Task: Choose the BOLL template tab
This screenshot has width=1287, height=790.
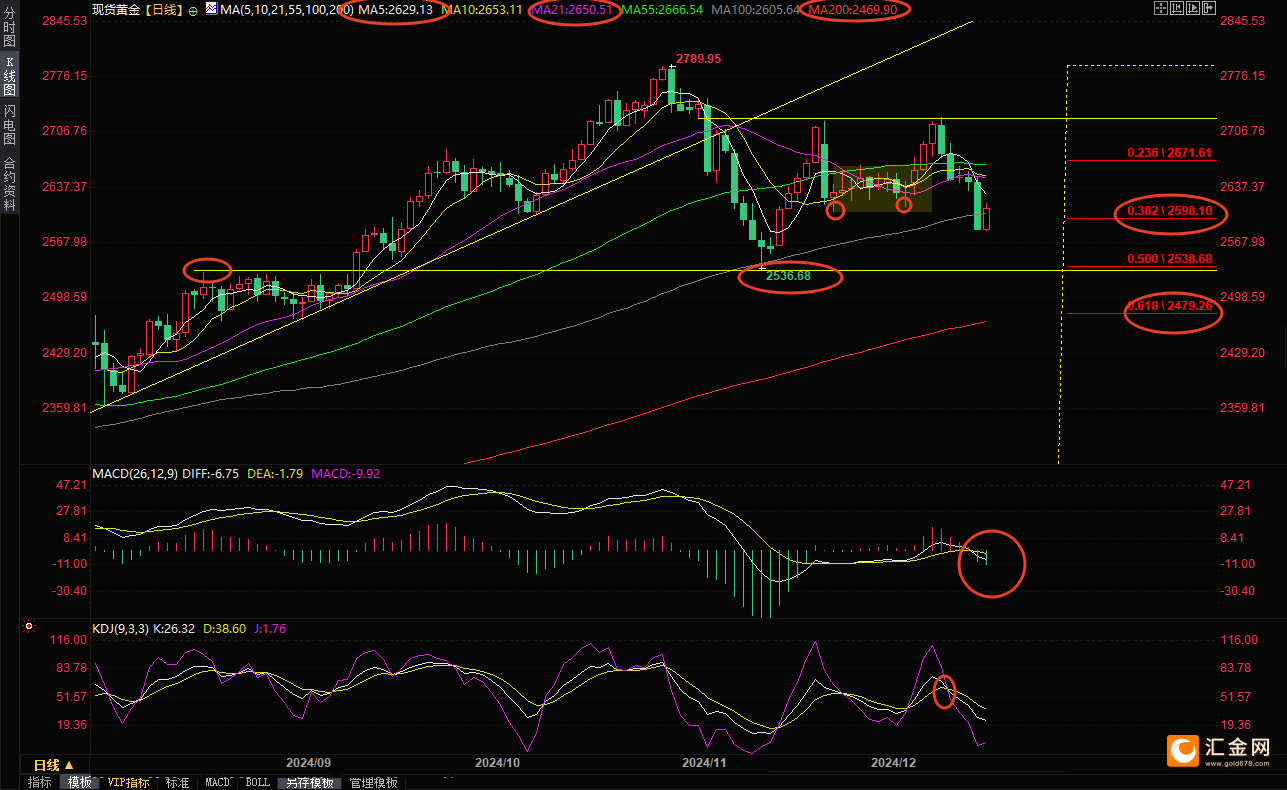Action: (257, 782)
